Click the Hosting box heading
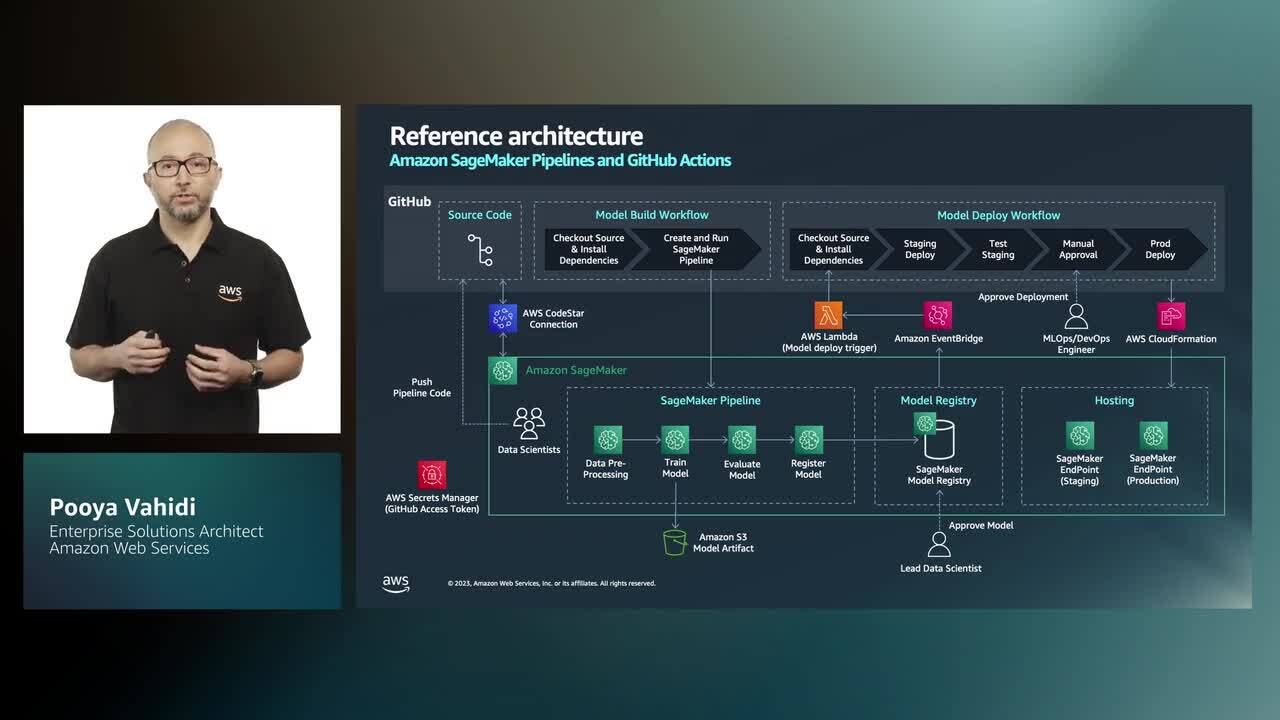The image size is (1280, 720). [1114, 400]
